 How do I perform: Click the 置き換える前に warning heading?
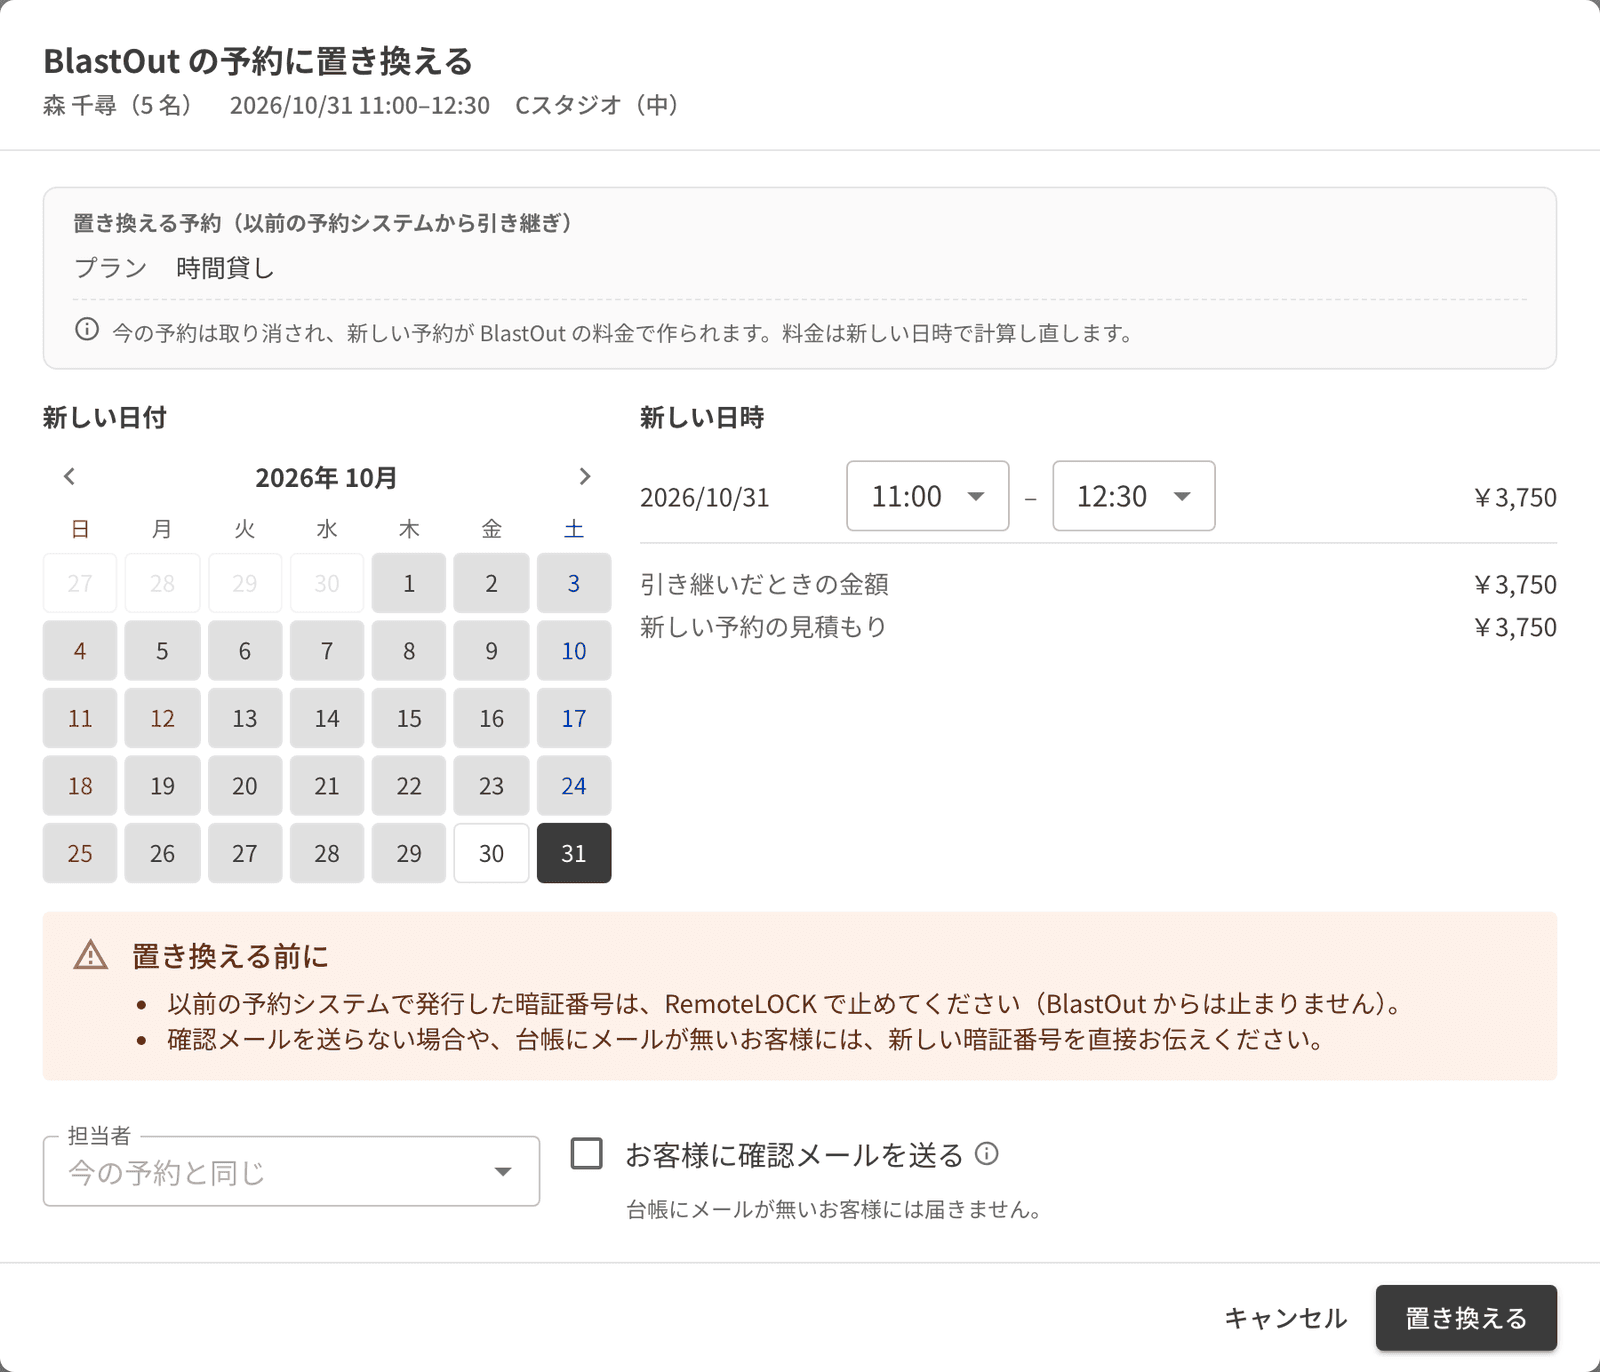point(230,956)
